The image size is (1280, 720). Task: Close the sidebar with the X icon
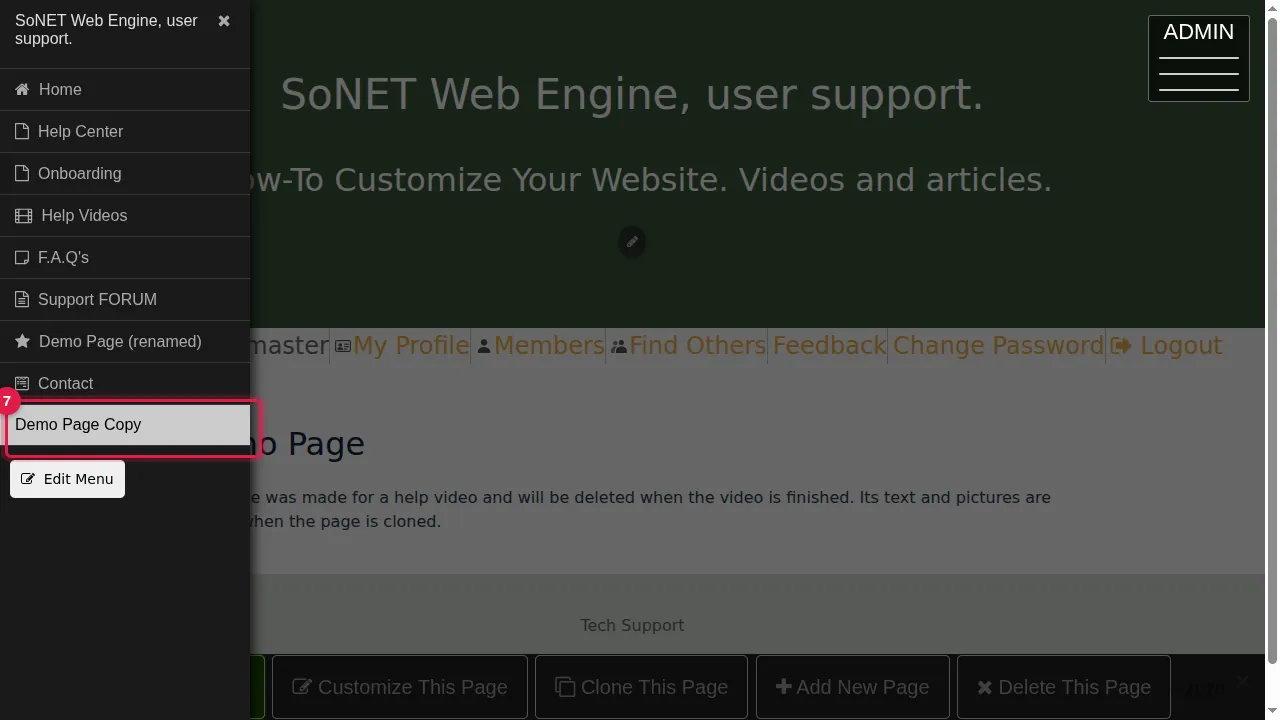pos(224,21)
